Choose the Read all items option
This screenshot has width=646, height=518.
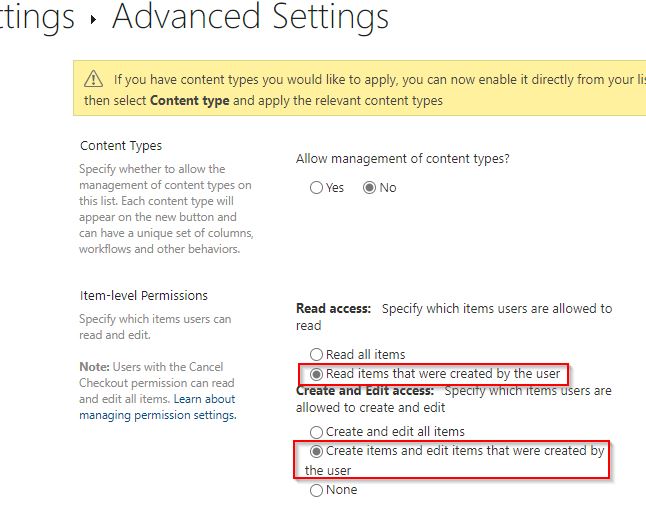point(317,354)
